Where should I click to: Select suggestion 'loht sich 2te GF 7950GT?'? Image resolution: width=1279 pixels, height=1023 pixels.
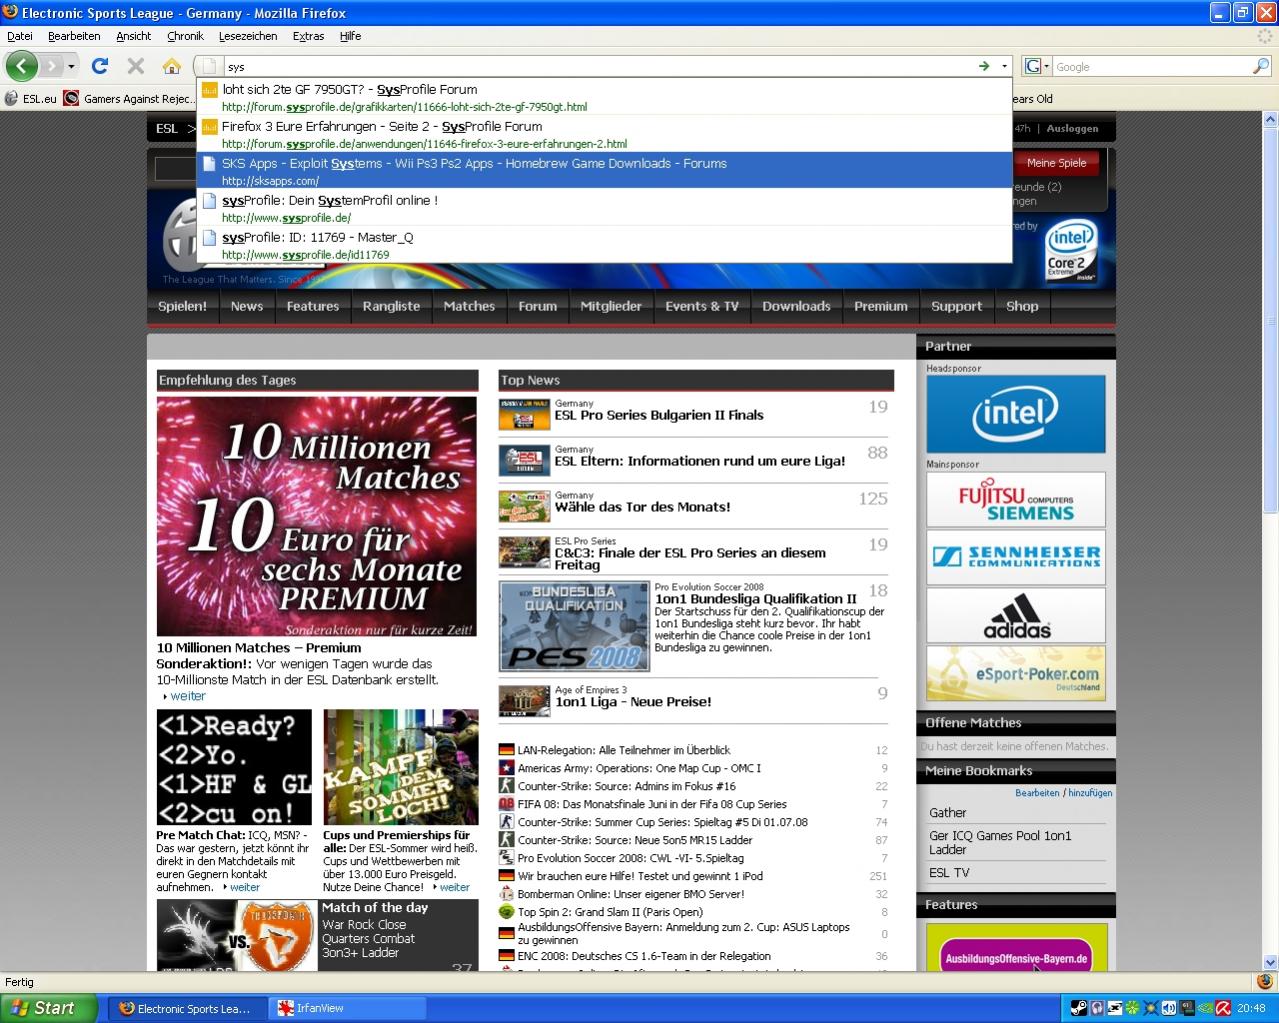[x=604, y=97]
